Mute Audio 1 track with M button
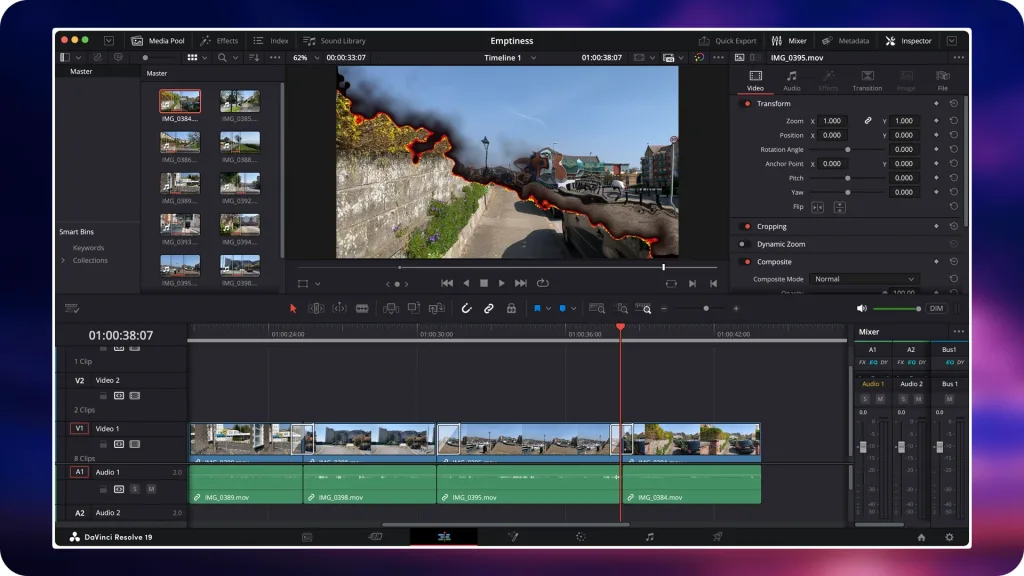Viewport: 1024px width, 576px height. (x=151, y=489)
